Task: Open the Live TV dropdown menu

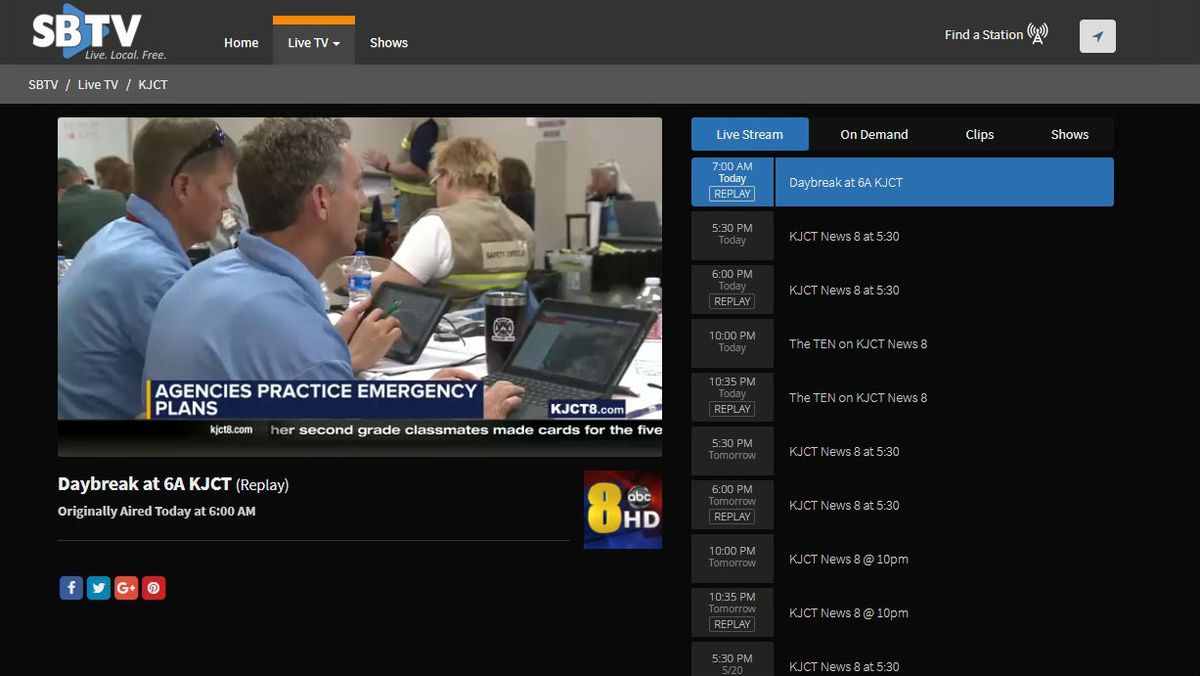Action: click(x=313, y=42)
